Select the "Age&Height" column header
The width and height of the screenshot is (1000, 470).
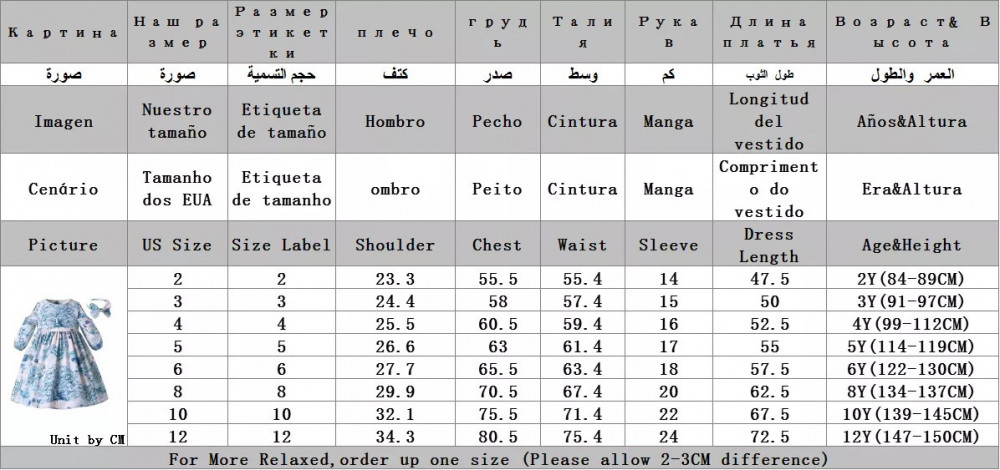910,245
